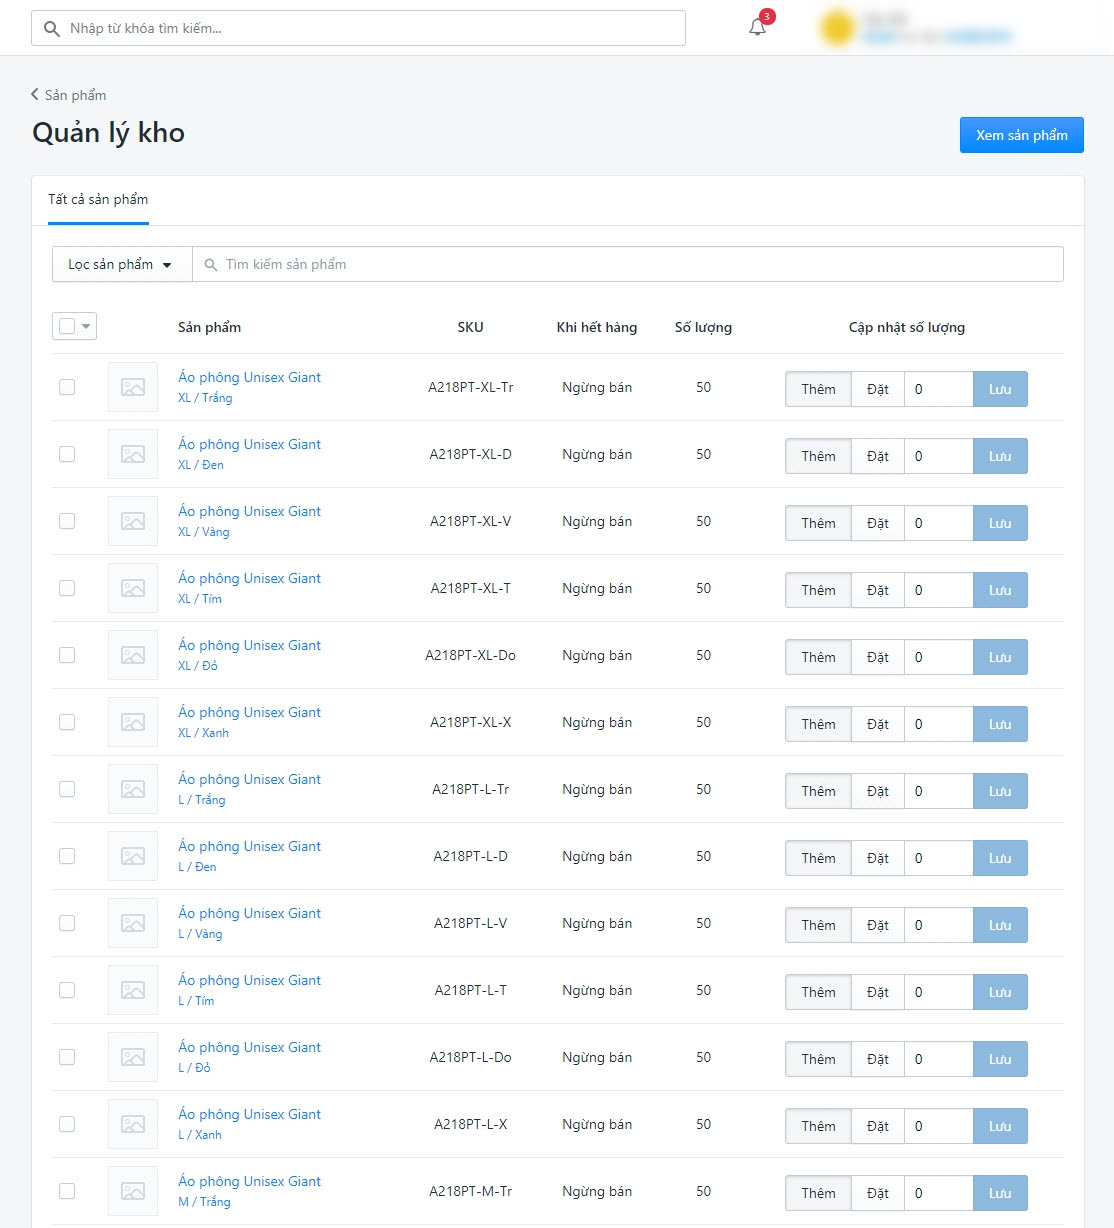Select checkbox for XL / Vàng row

(x=67, y=521)
